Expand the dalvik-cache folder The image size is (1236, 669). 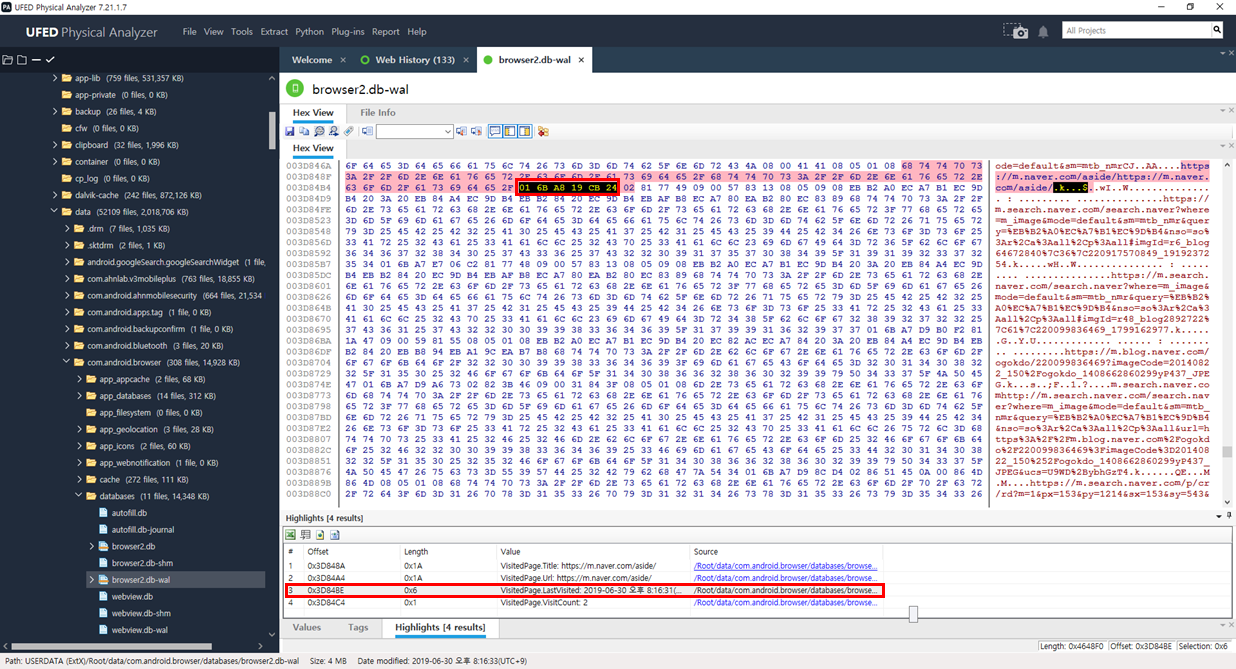click(55, 195)
